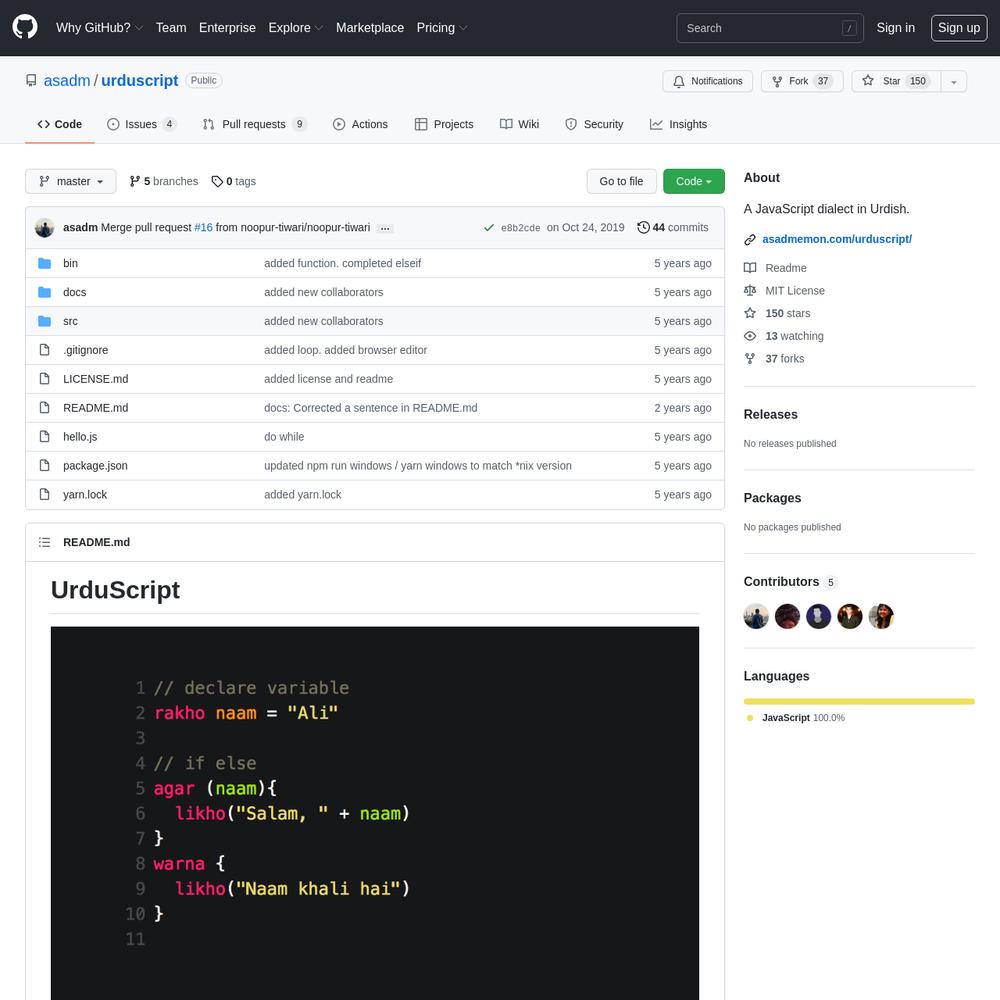Viewport: 1000px width, 1000px height.
Task: Click the eye icon beside 13 watching
Action: pos(750,336)
